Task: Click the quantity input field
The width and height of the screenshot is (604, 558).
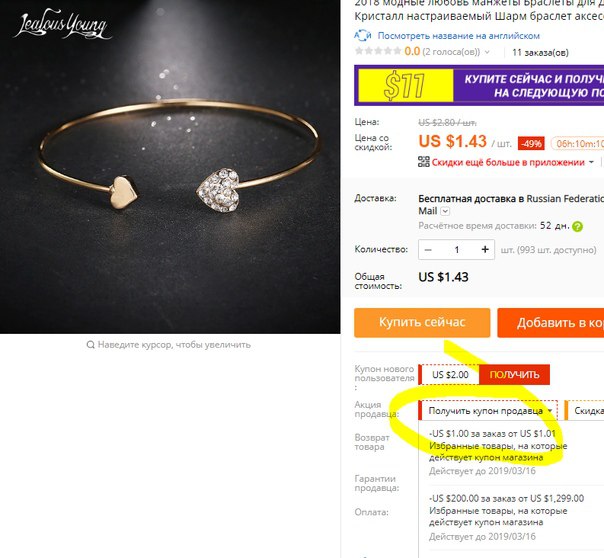Action: click(x=456, y=250)
